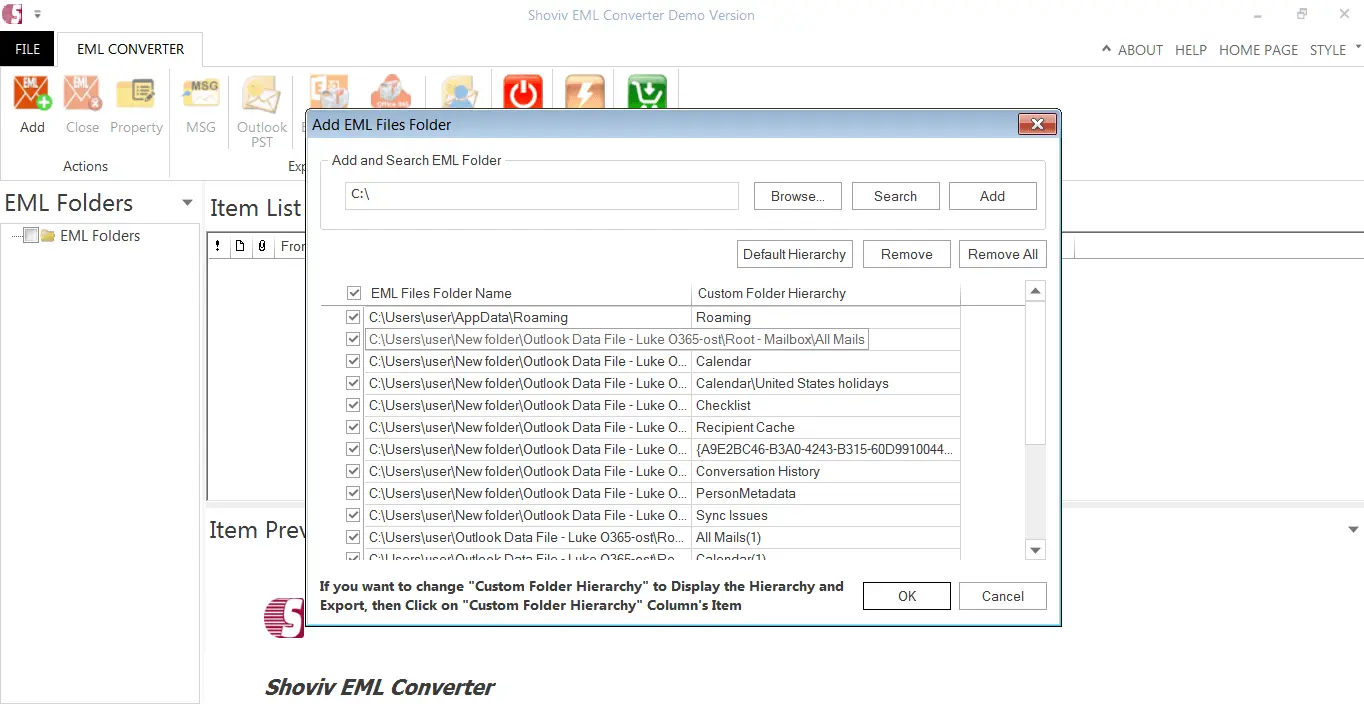
Task: Open the Quick Access Toolbar dropdown arrow
Action: [38, 15]
